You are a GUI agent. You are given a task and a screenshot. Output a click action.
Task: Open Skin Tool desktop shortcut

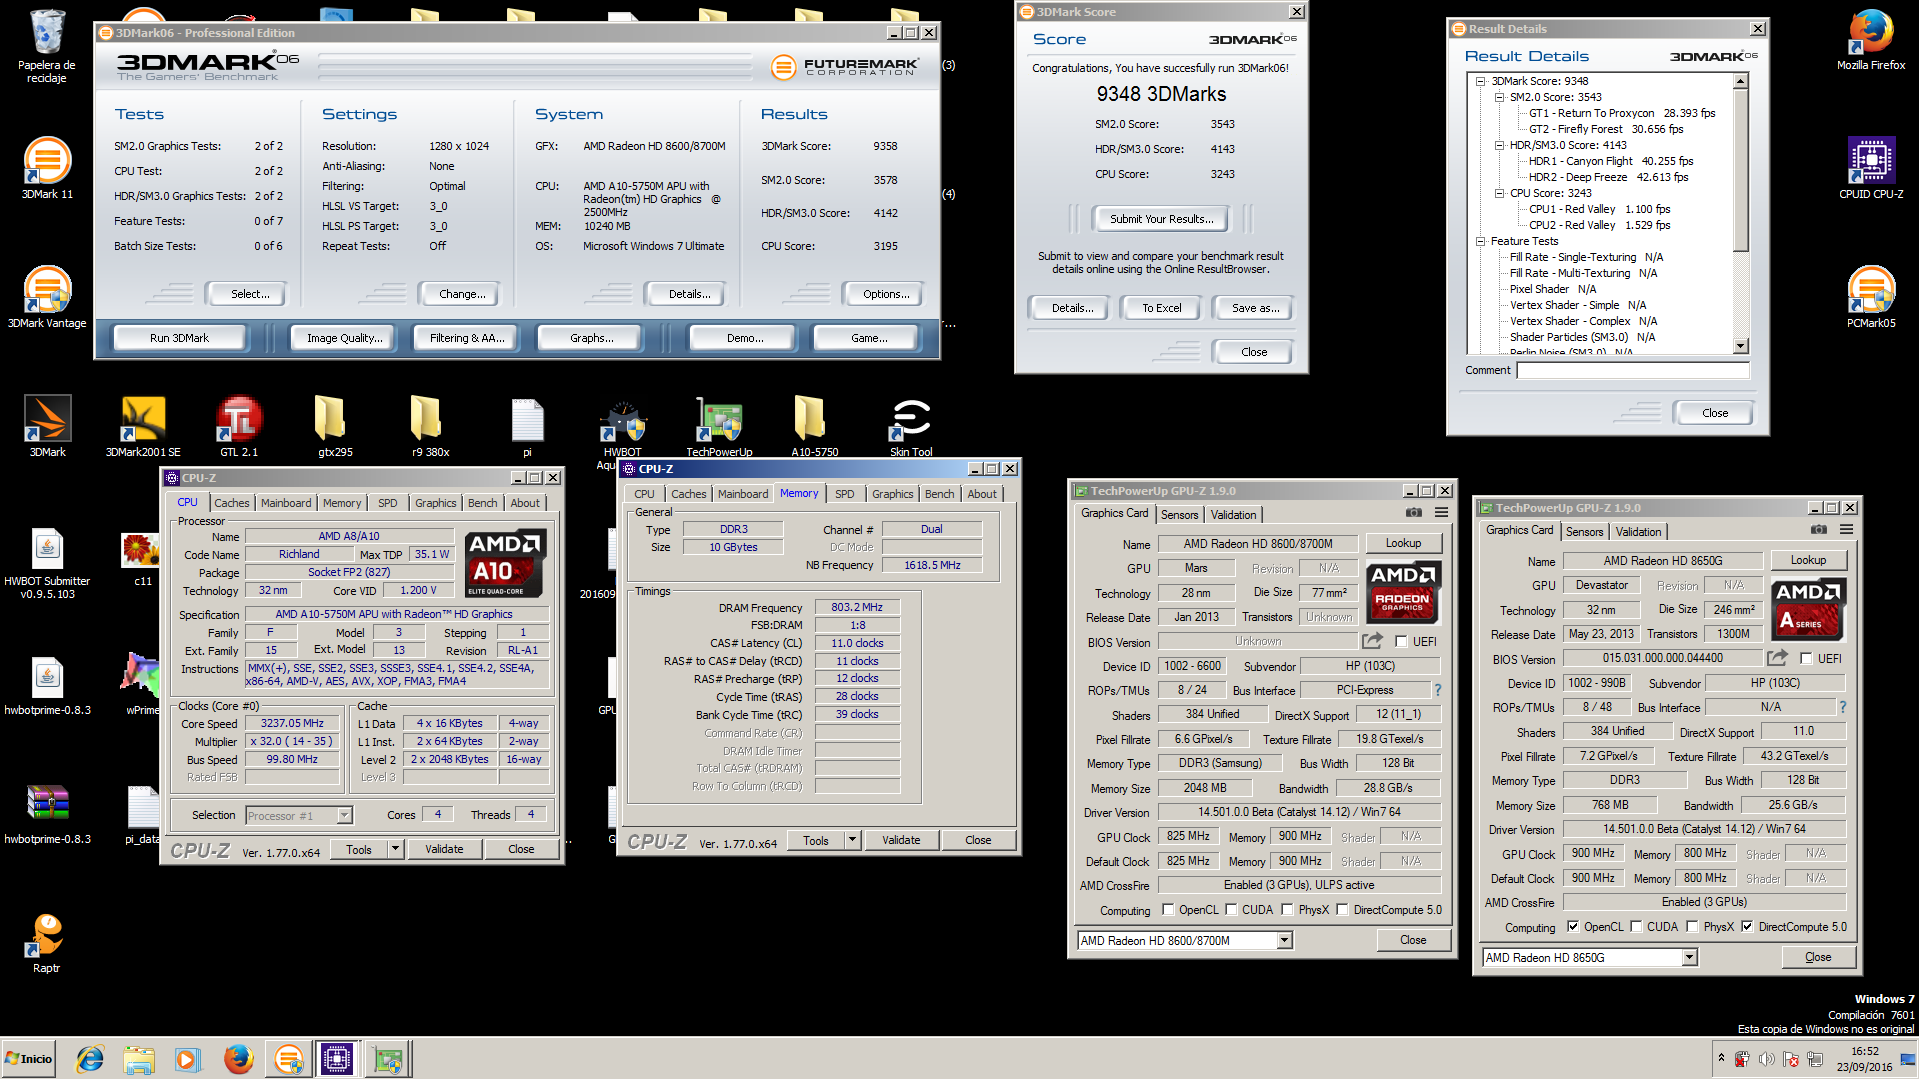(x=911, y=426)
